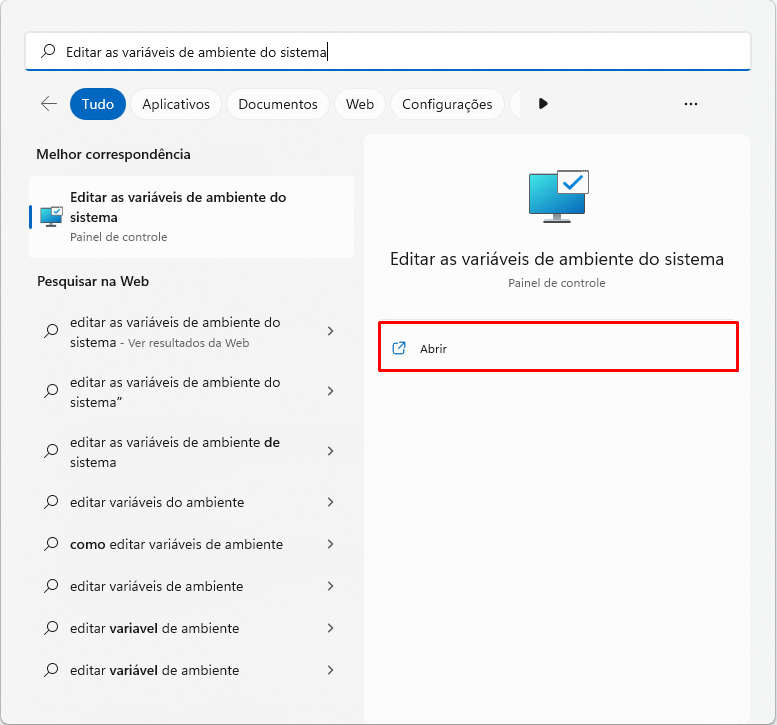Expand 'Ver resultados da Web' suggestion chevron
The width and height of the screenshot is (777, 725).
[x=331, y=331]
